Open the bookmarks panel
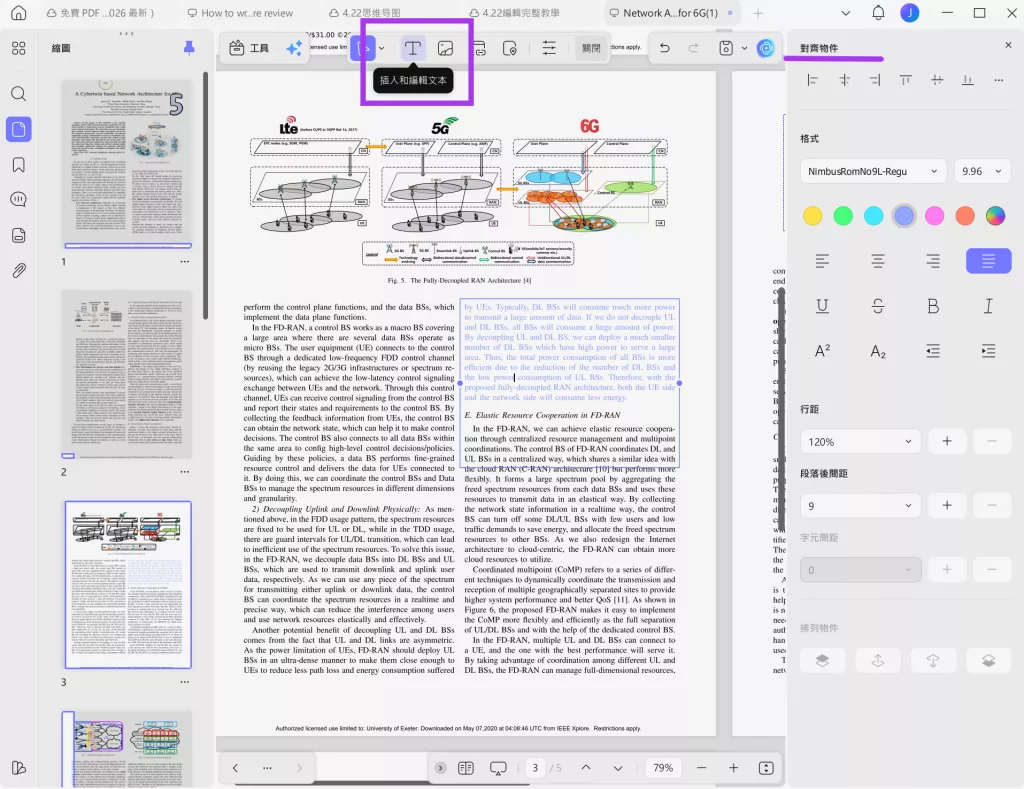 point(19,165)
